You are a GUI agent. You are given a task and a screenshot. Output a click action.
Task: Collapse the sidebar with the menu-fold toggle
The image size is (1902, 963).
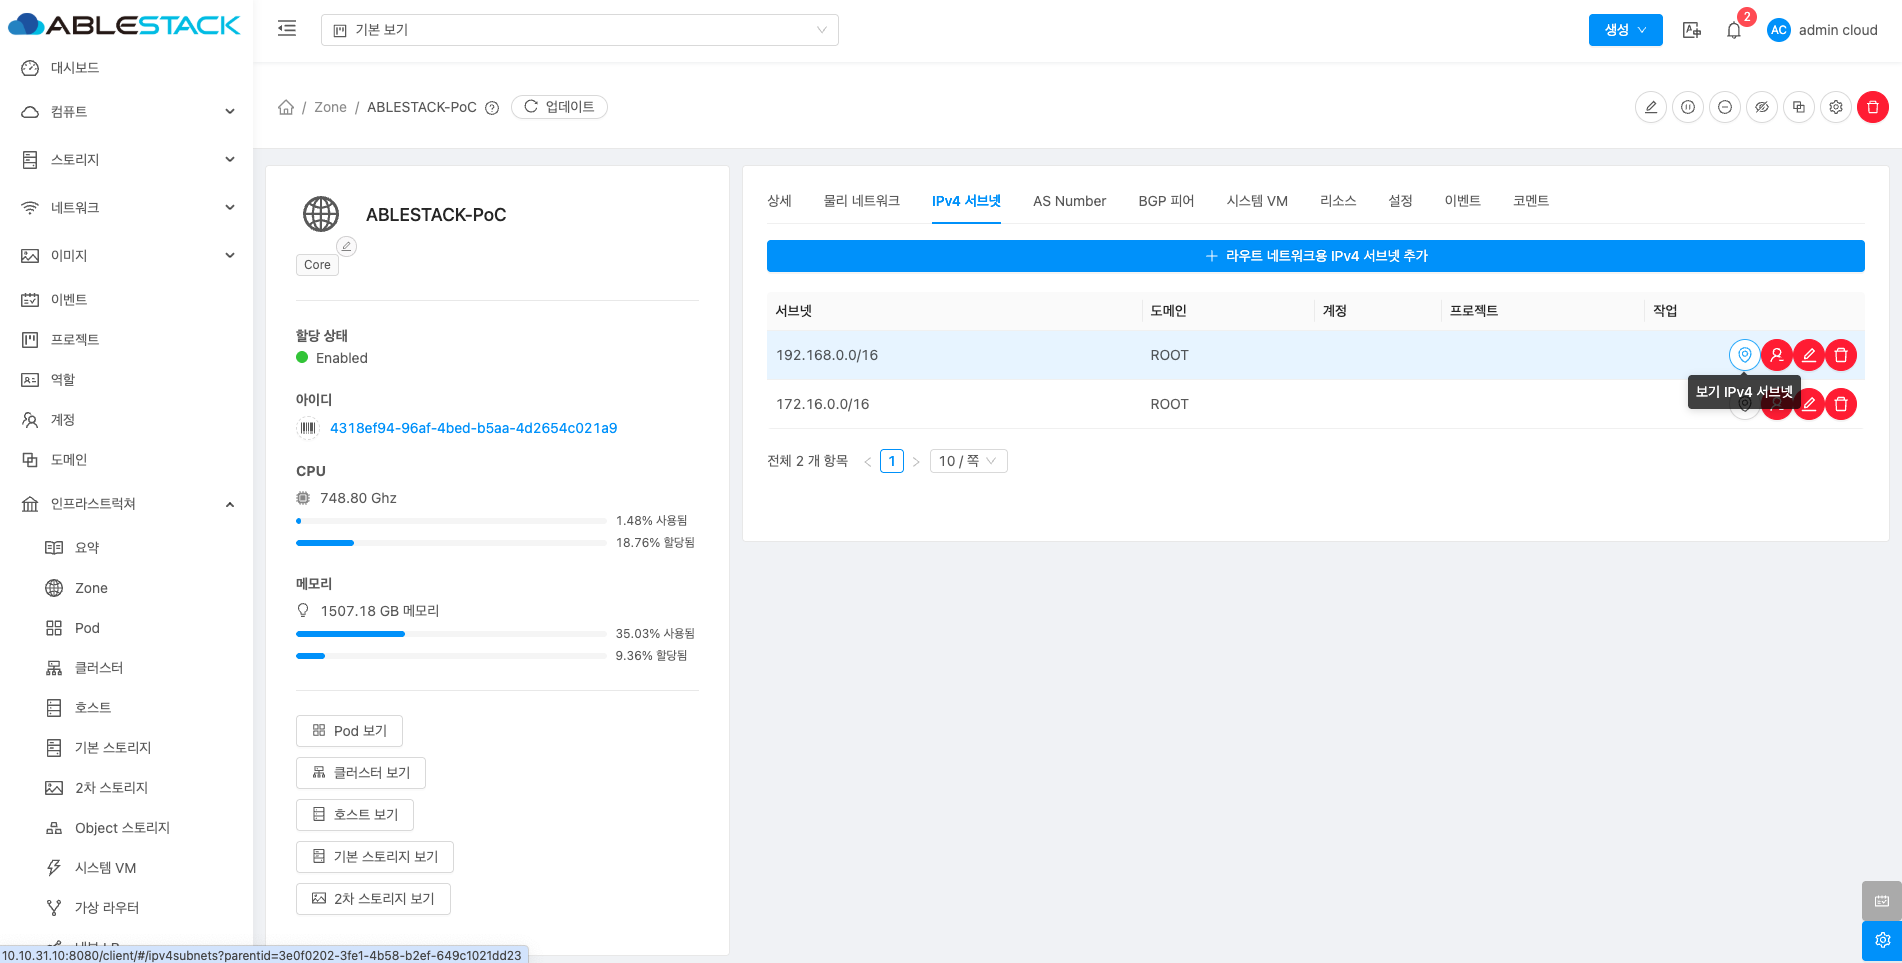point(287,29)
